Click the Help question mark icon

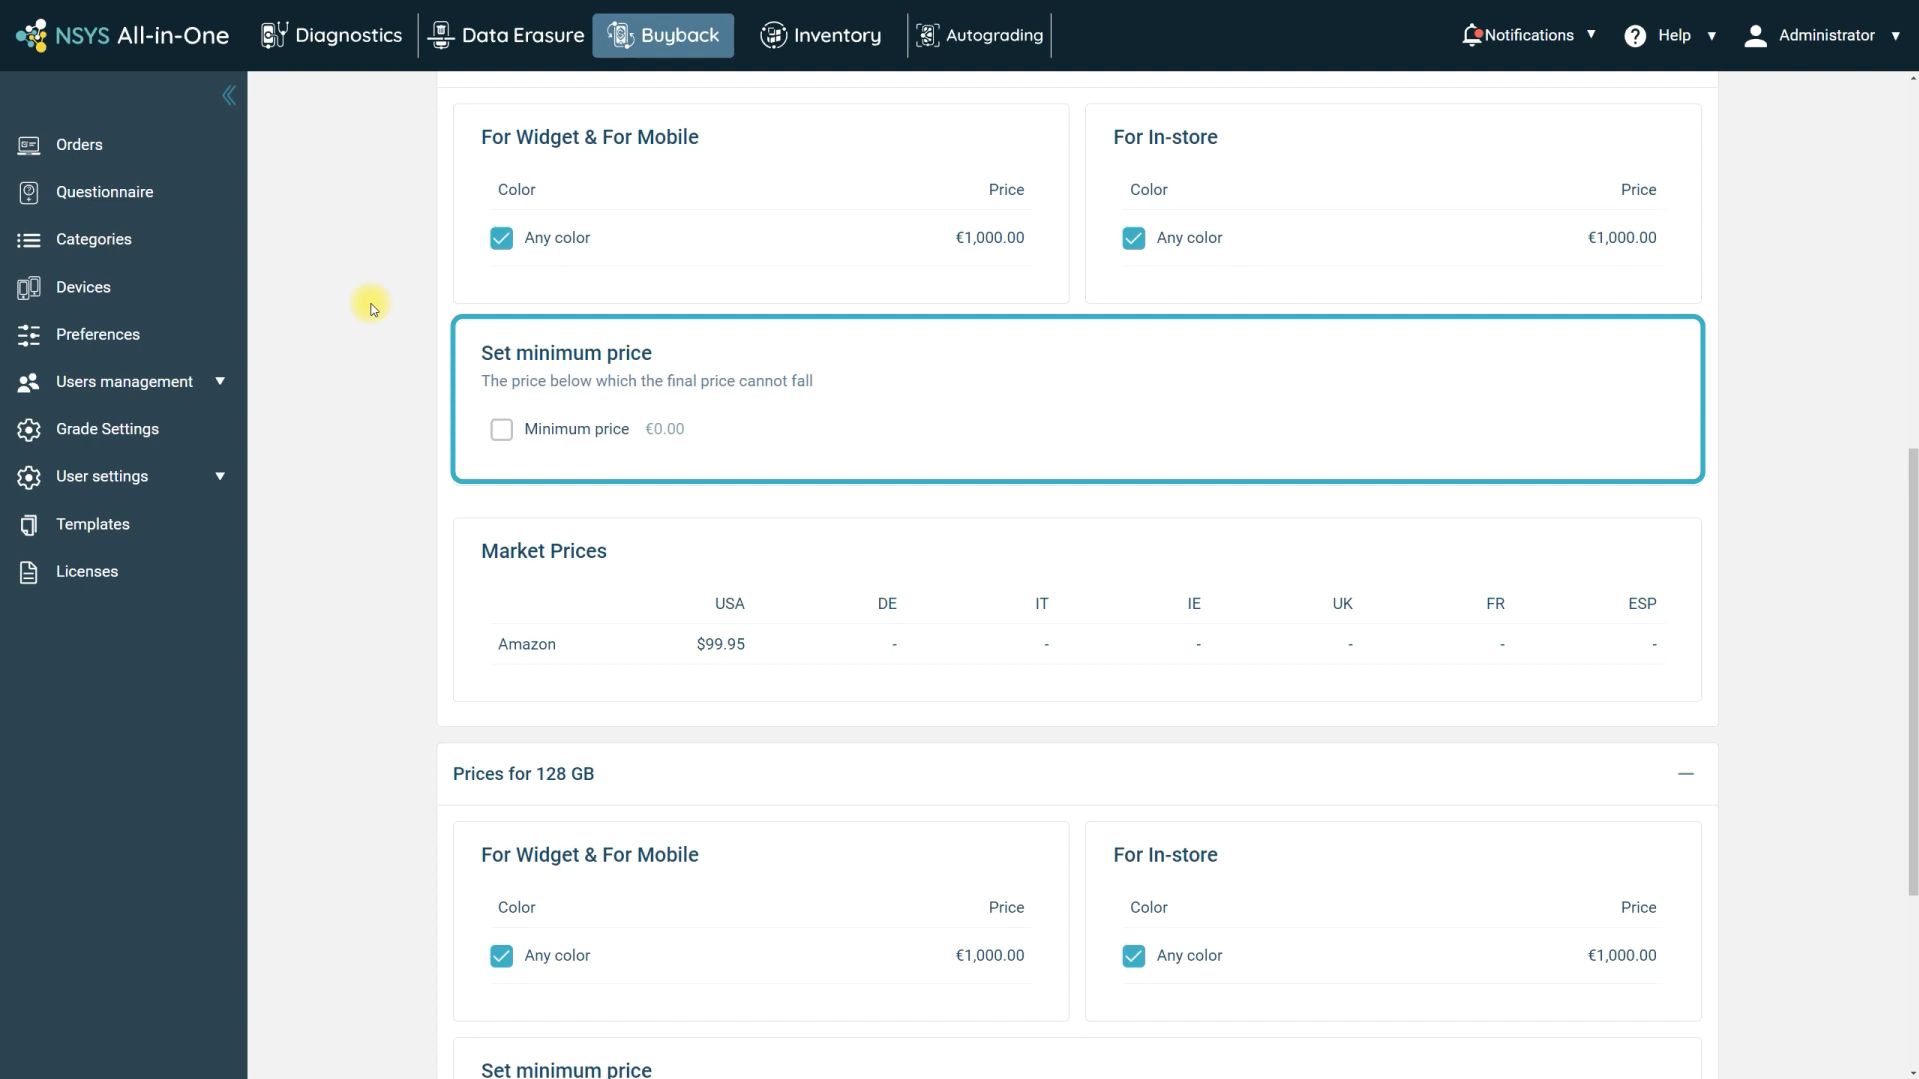[x=1635, y=36]
